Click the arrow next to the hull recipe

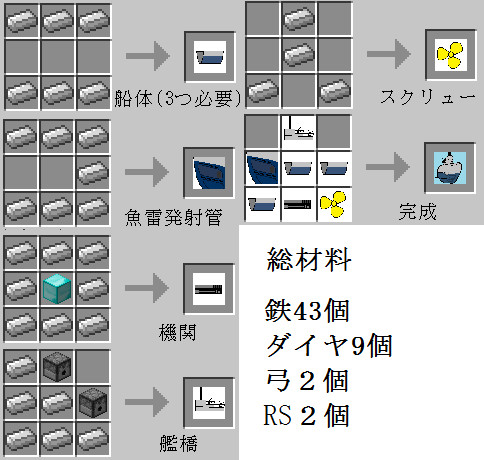148,56
